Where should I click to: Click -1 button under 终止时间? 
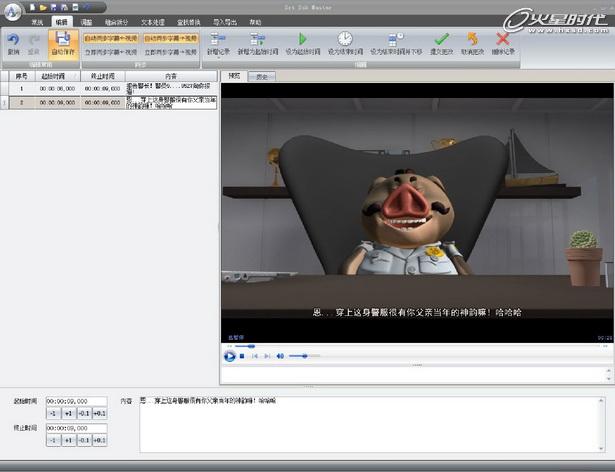pos(53,441)
